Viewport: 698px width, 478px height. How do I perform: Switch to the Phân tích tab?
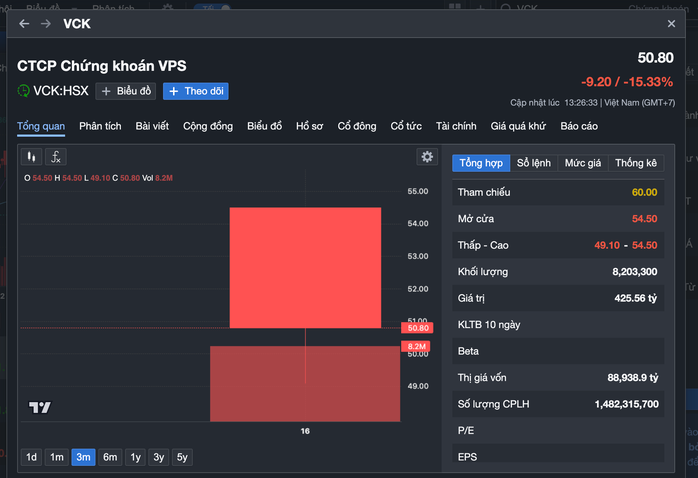[x=100, y=126]
